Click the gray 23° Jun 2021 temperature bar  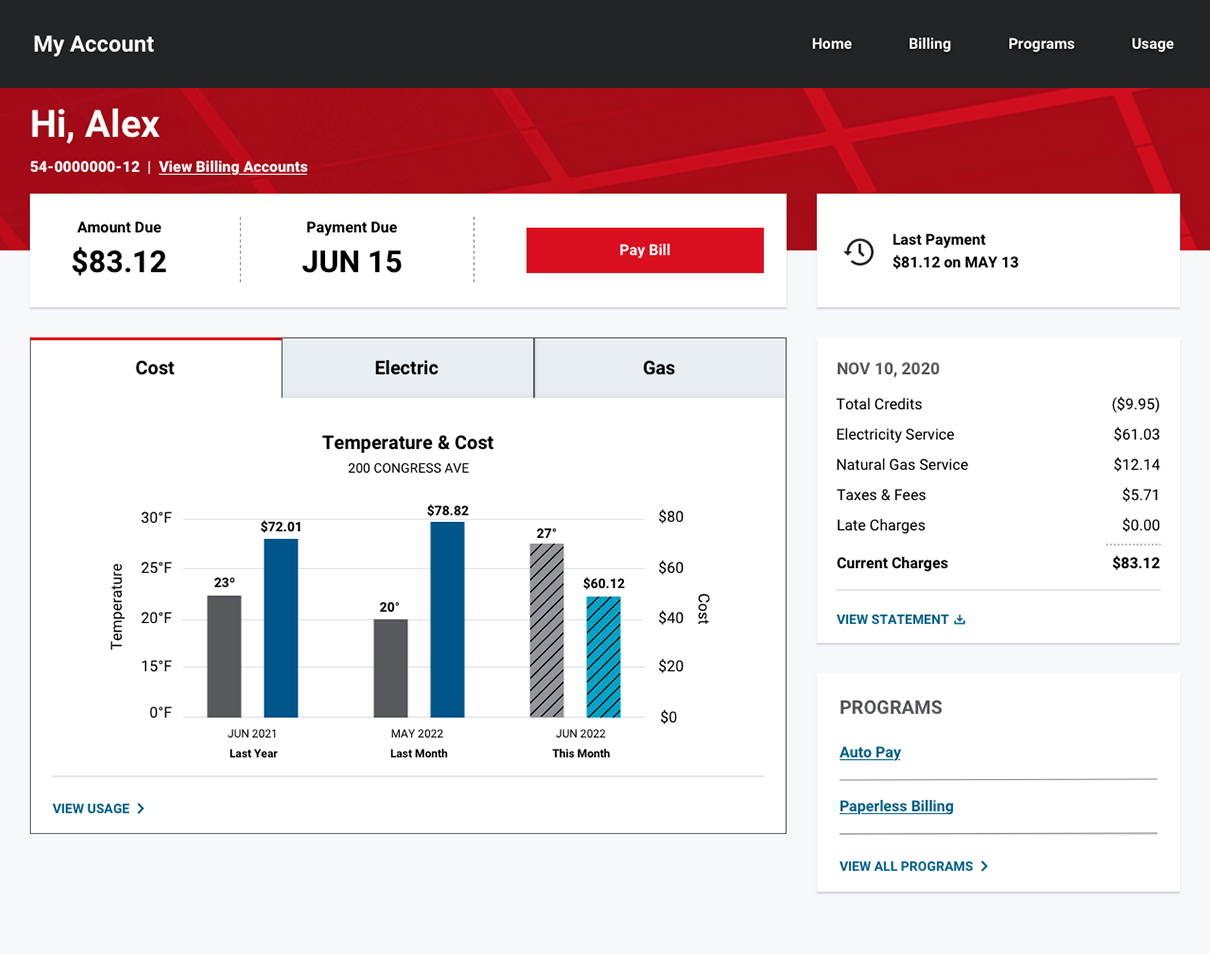point(224,656)
